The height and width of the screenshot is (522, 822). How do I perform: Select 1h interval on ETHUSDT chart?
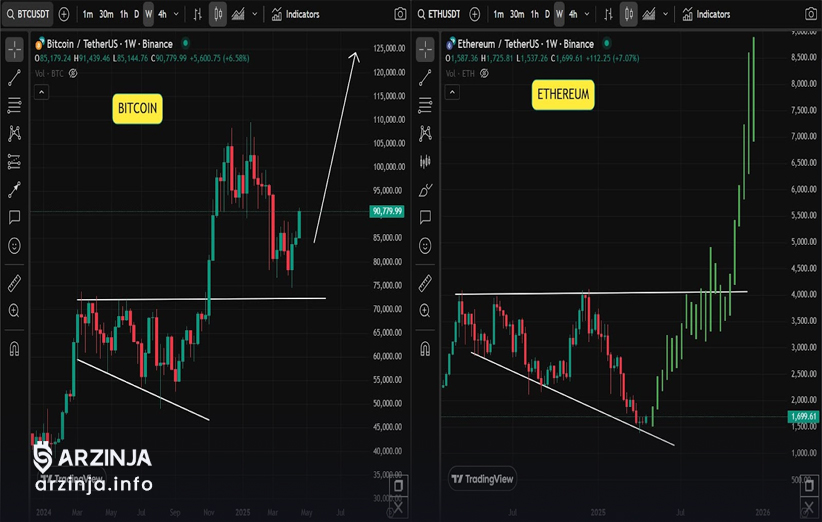coord(534,14)
